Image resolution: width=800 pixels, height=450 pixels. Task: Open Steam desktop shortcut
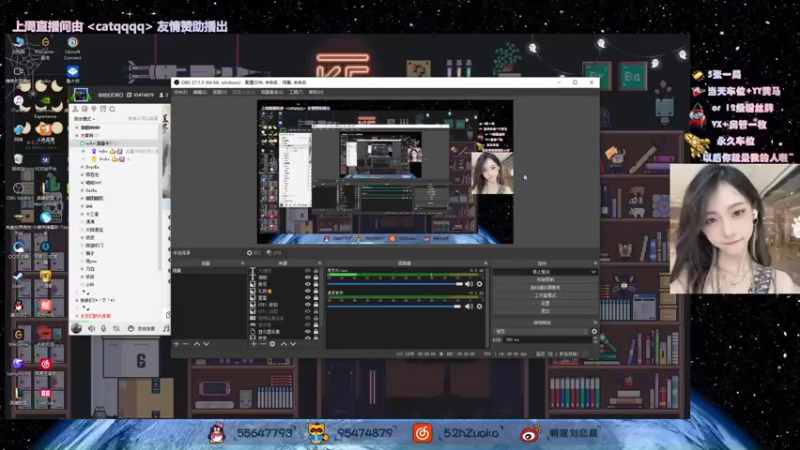click(x=18, y=279)
